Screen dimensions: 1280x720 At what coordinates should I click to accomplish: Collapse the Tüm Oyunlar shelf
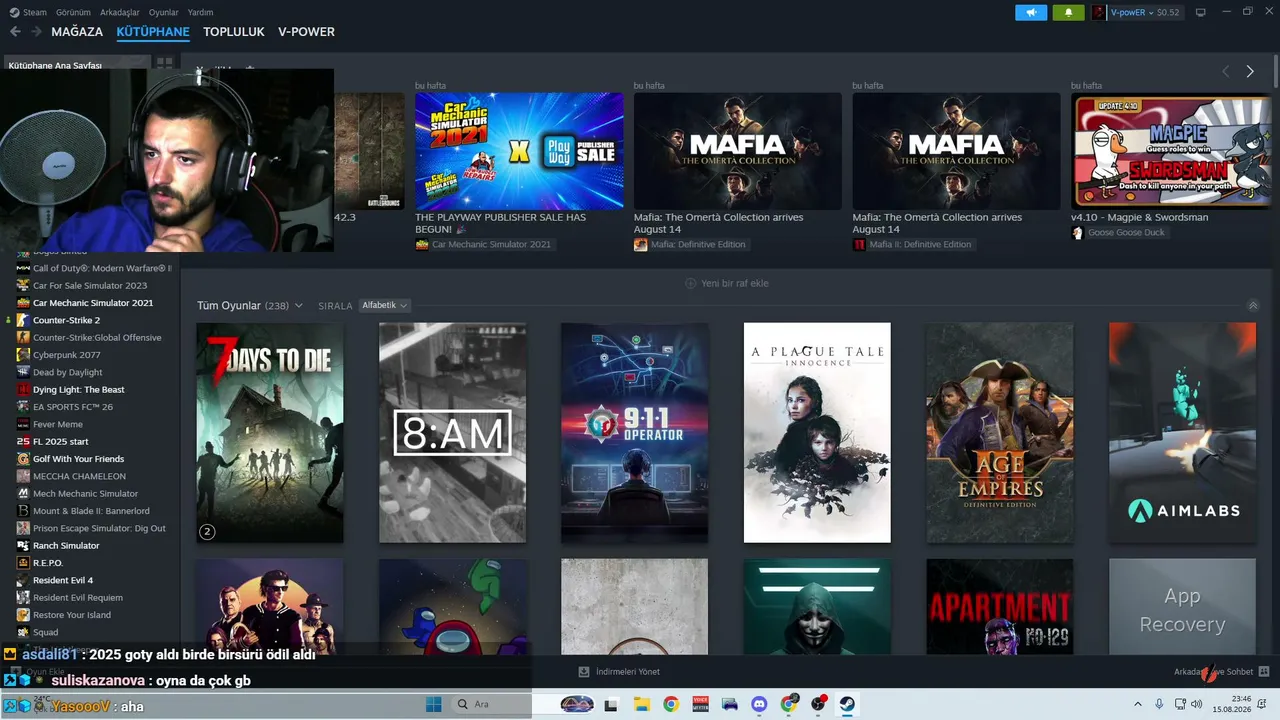click(1254, 306)
